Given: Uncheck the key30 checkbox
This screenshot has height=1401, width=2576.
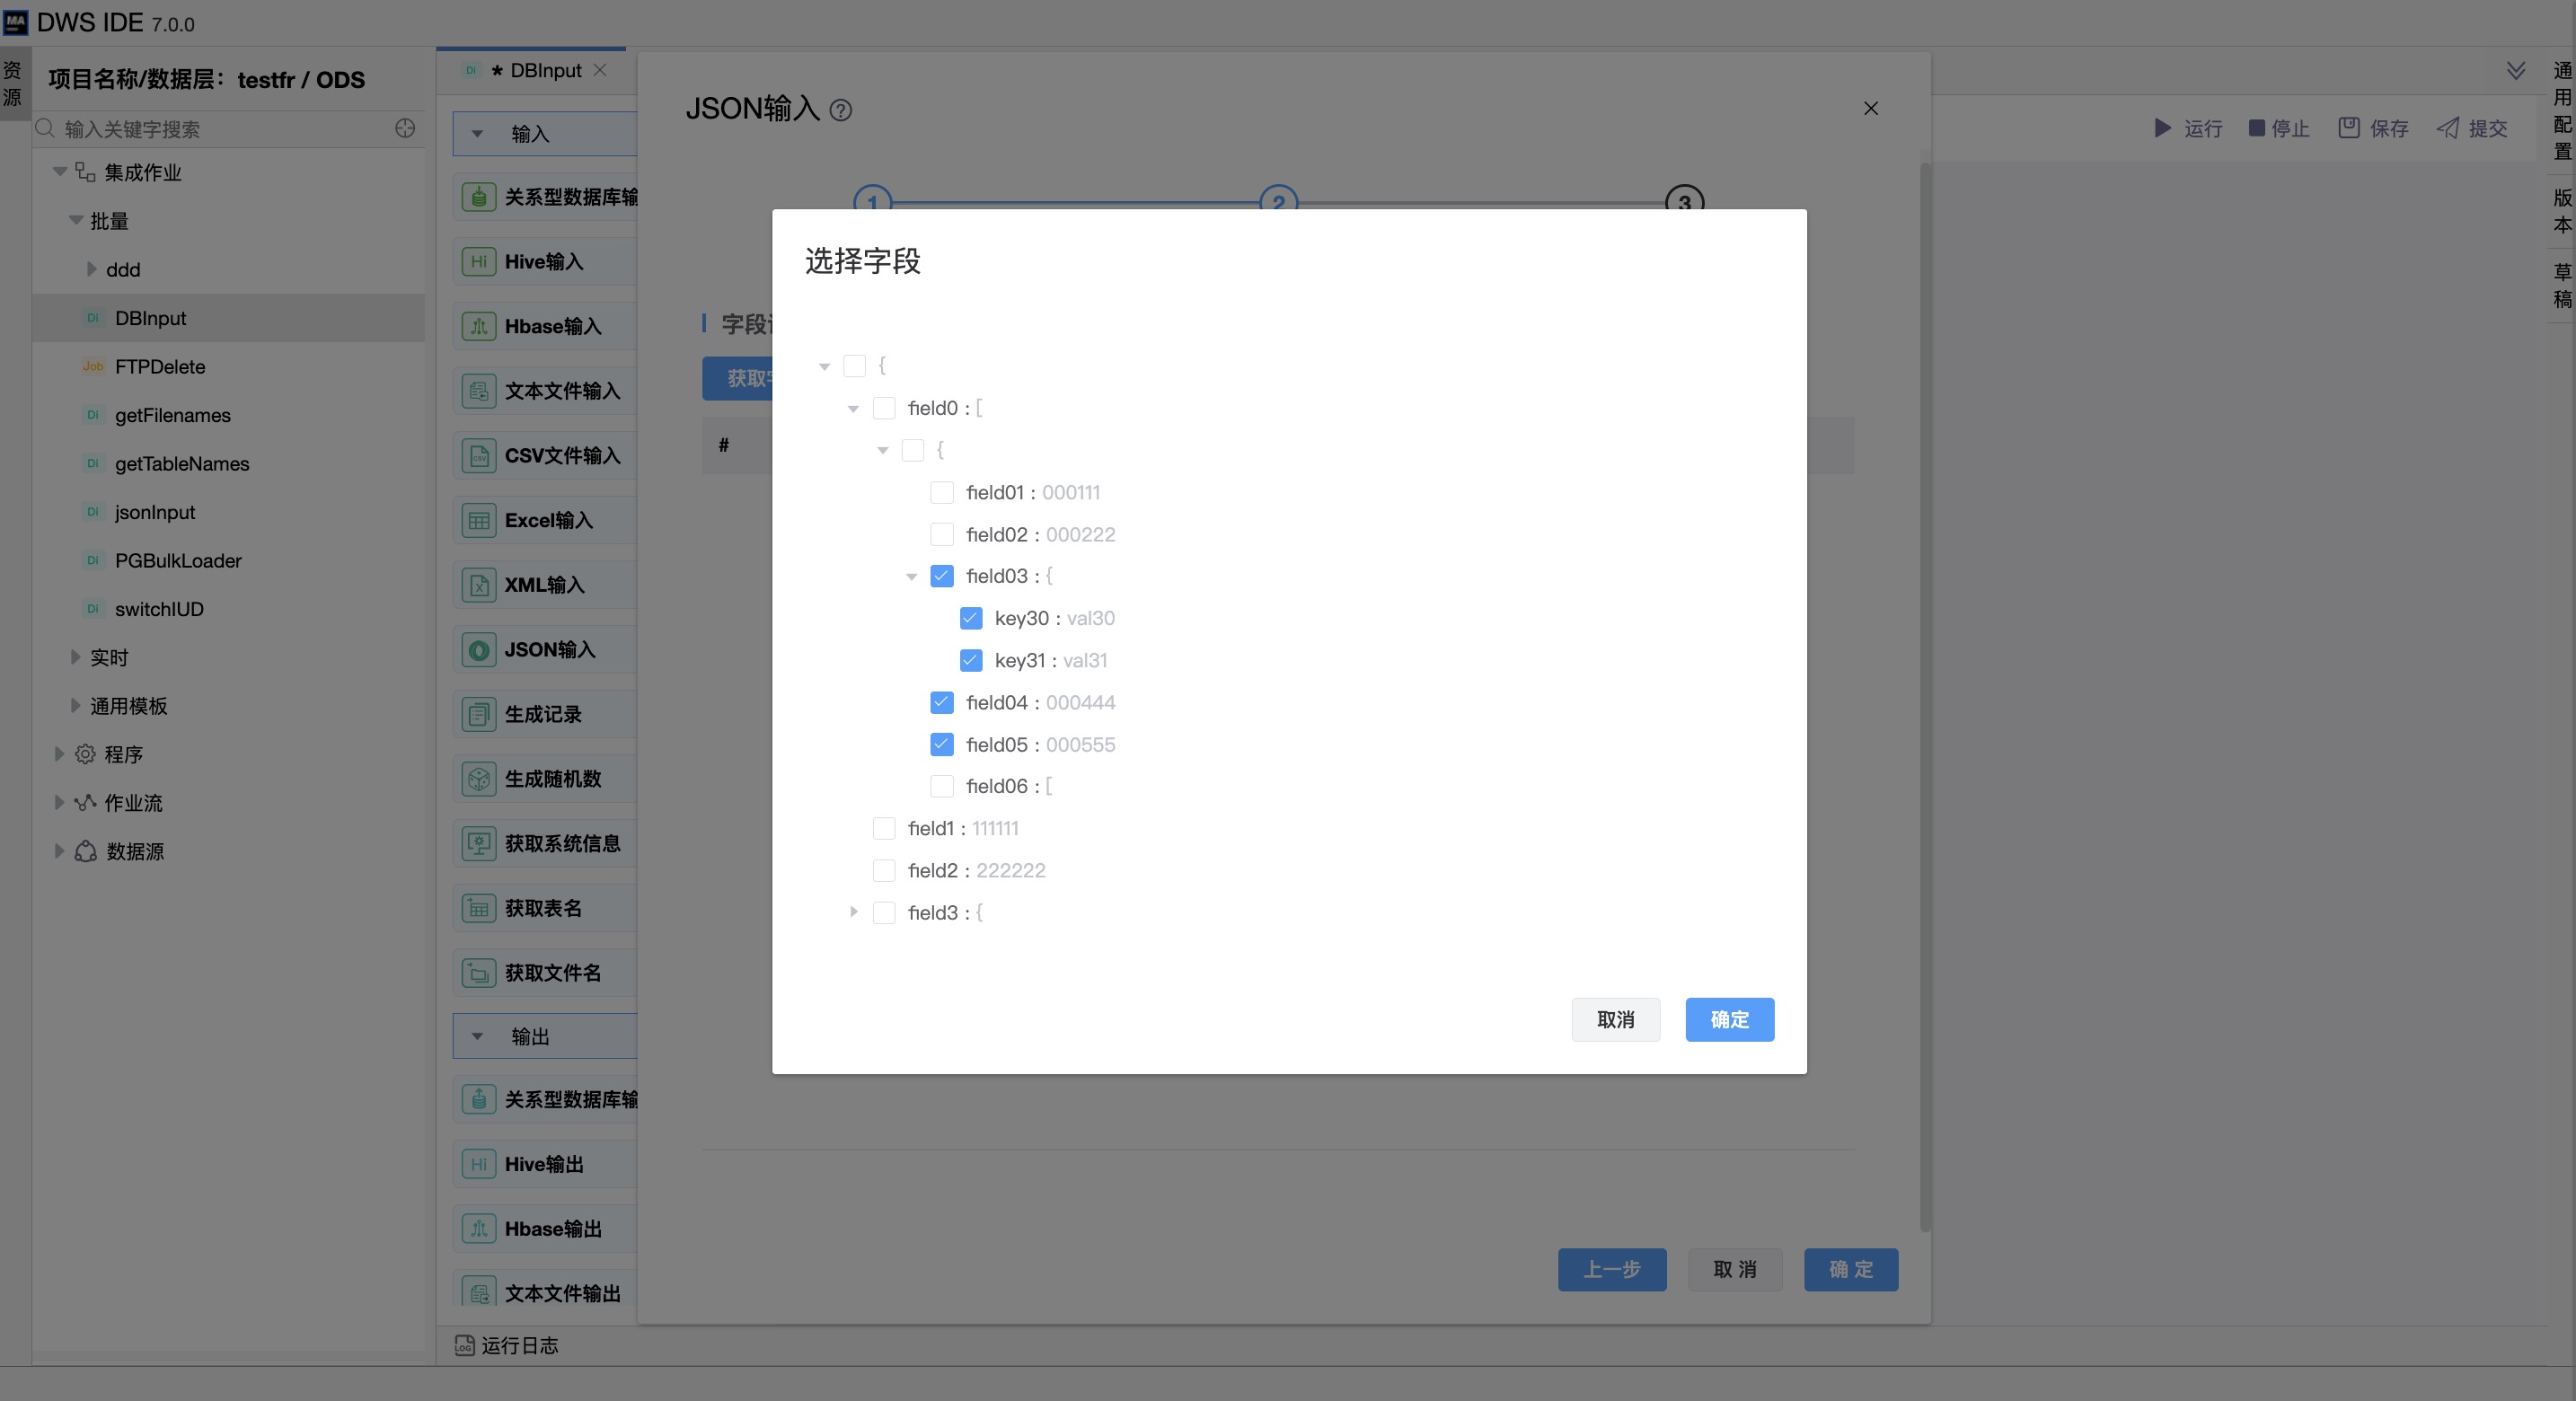Looking at the screenshot, I should pyautogui.click(x=970, y=618).
